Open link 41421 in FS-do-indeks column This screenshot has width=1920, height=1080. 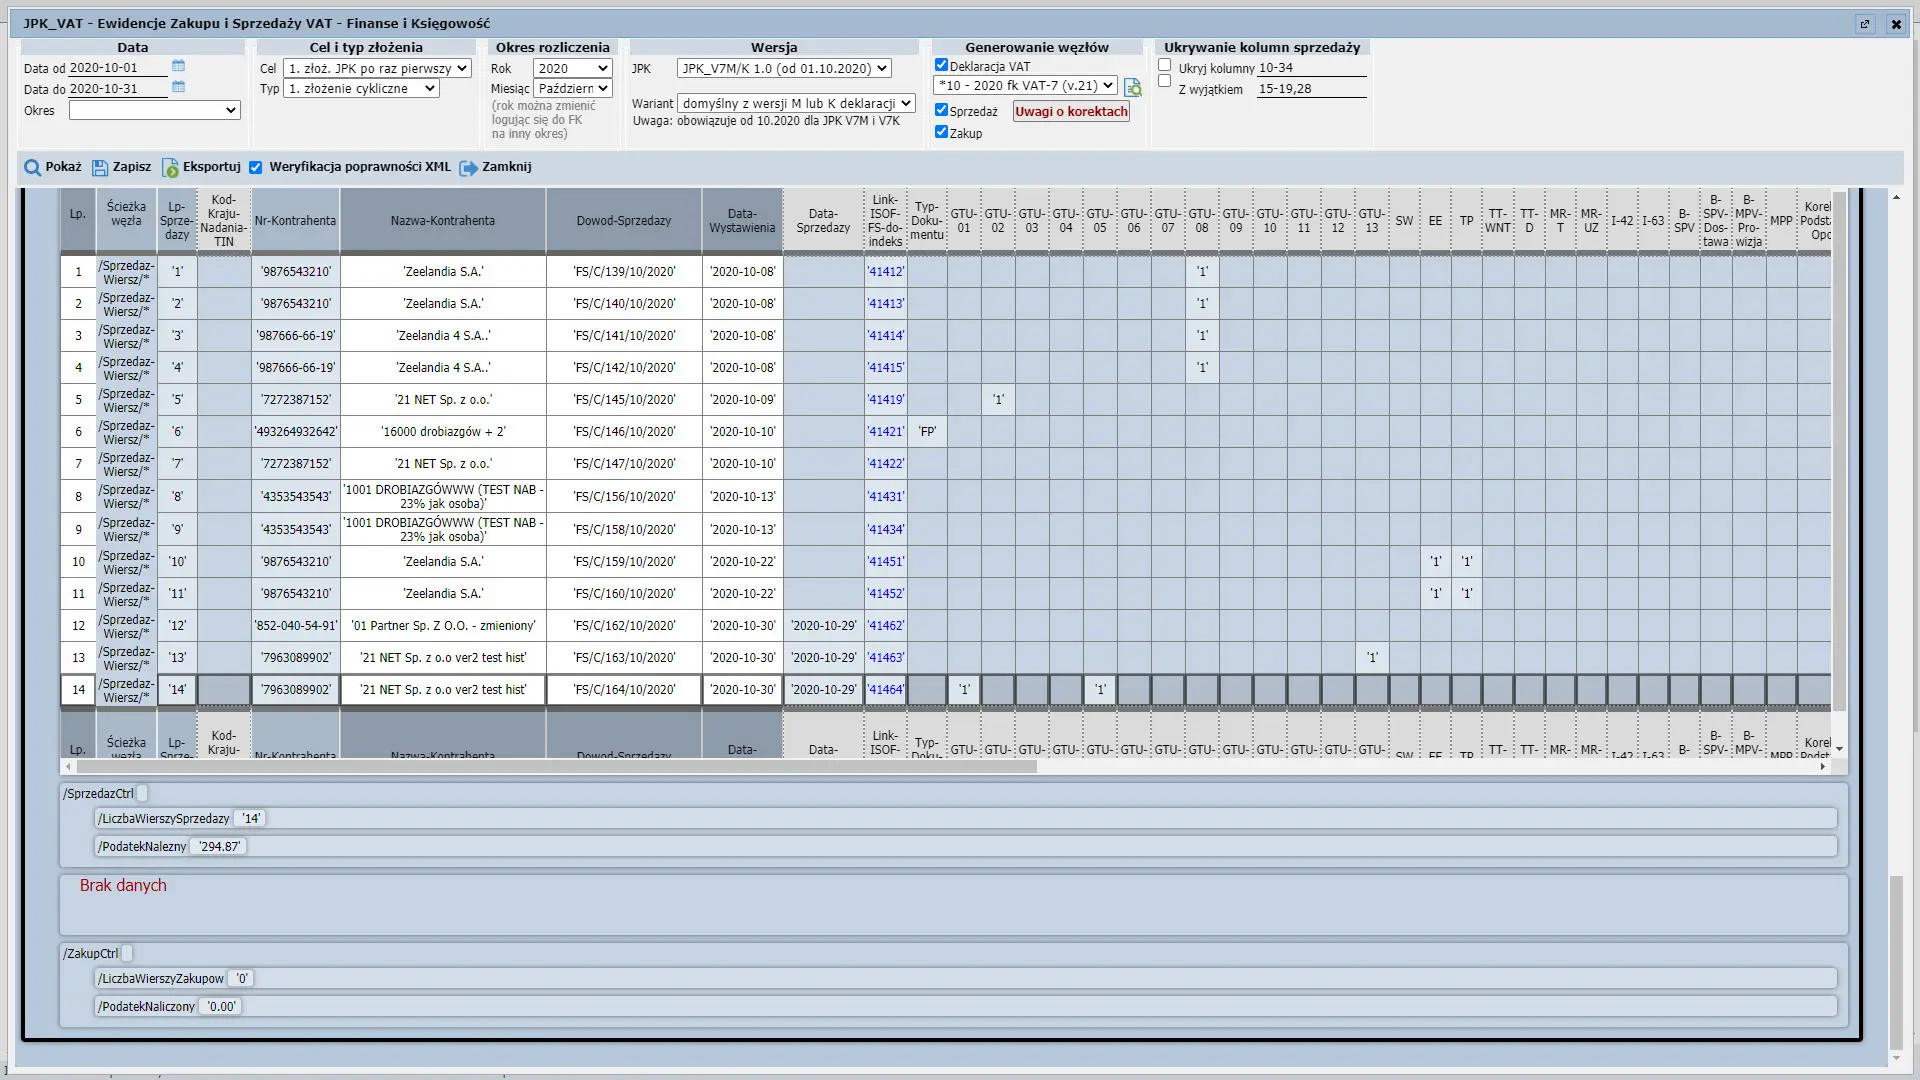(x=885, y=432)
